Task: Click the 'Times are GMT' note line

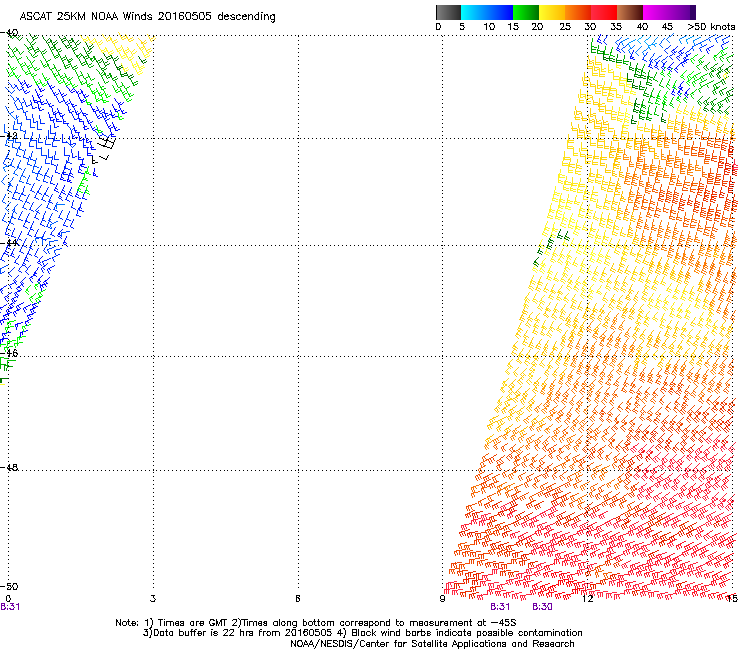Action: (x=315, y=623)
